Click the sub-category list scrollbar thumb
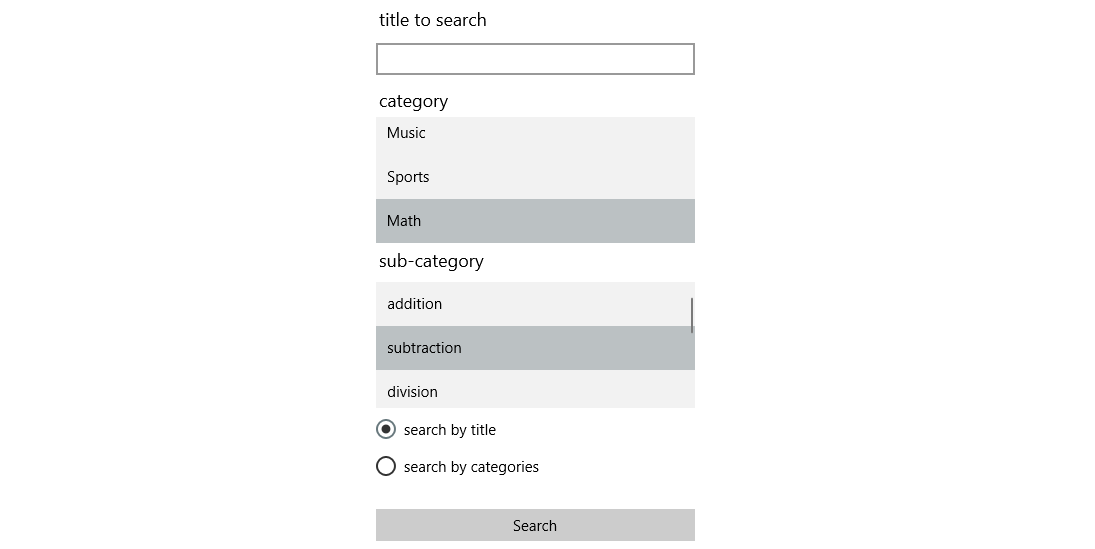Screen dimensions: 1095x549 click(691, 315)
